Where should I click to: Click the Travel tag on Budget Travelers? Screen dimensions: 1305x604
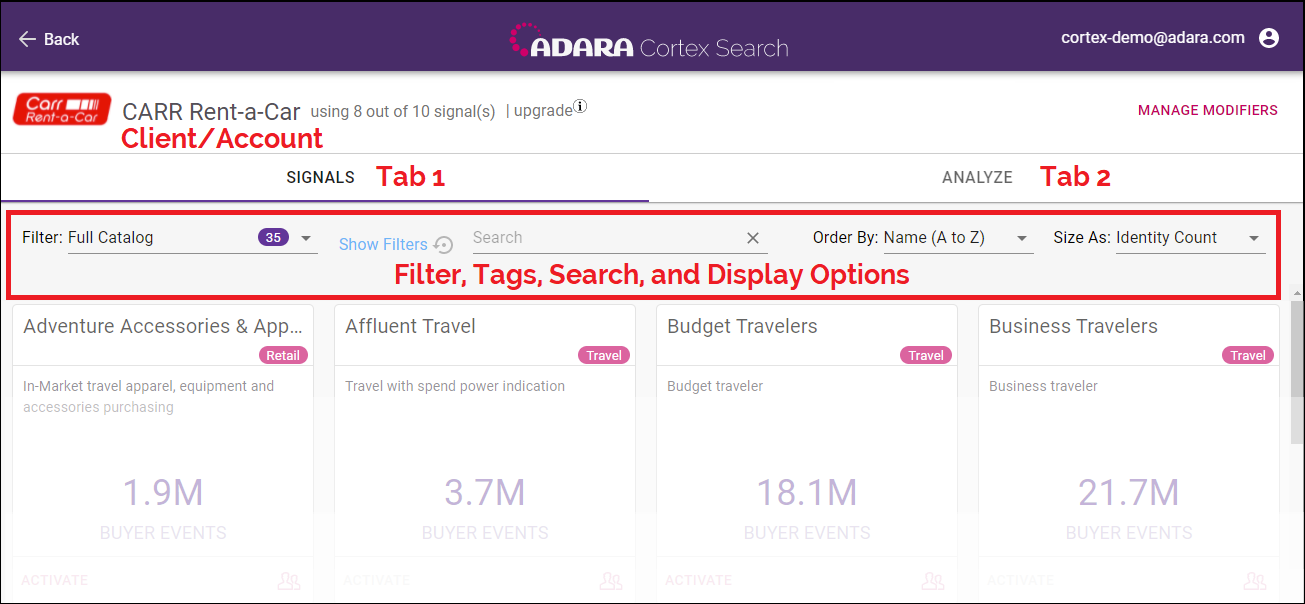(926, 355)
